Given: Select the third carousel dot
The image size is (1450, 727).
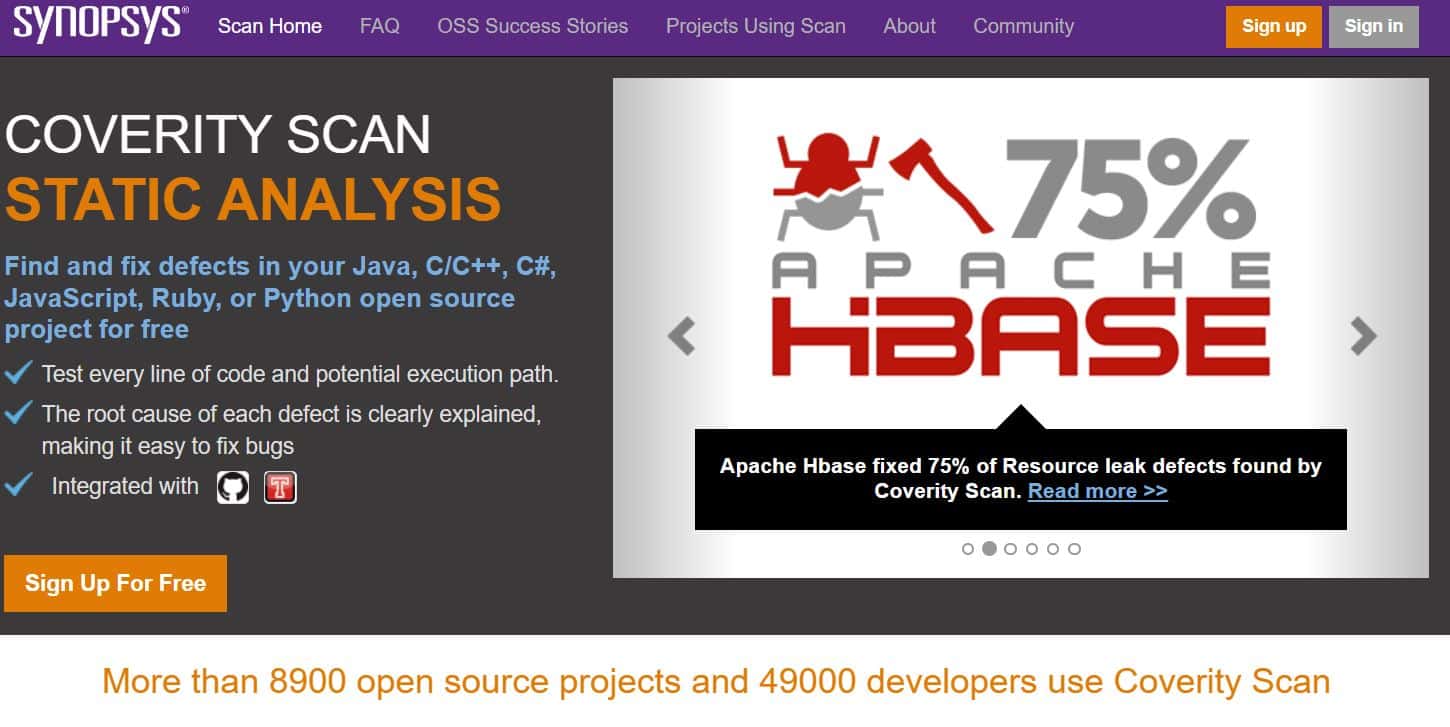Looking at the screenshot, I should coord(1010,549).
